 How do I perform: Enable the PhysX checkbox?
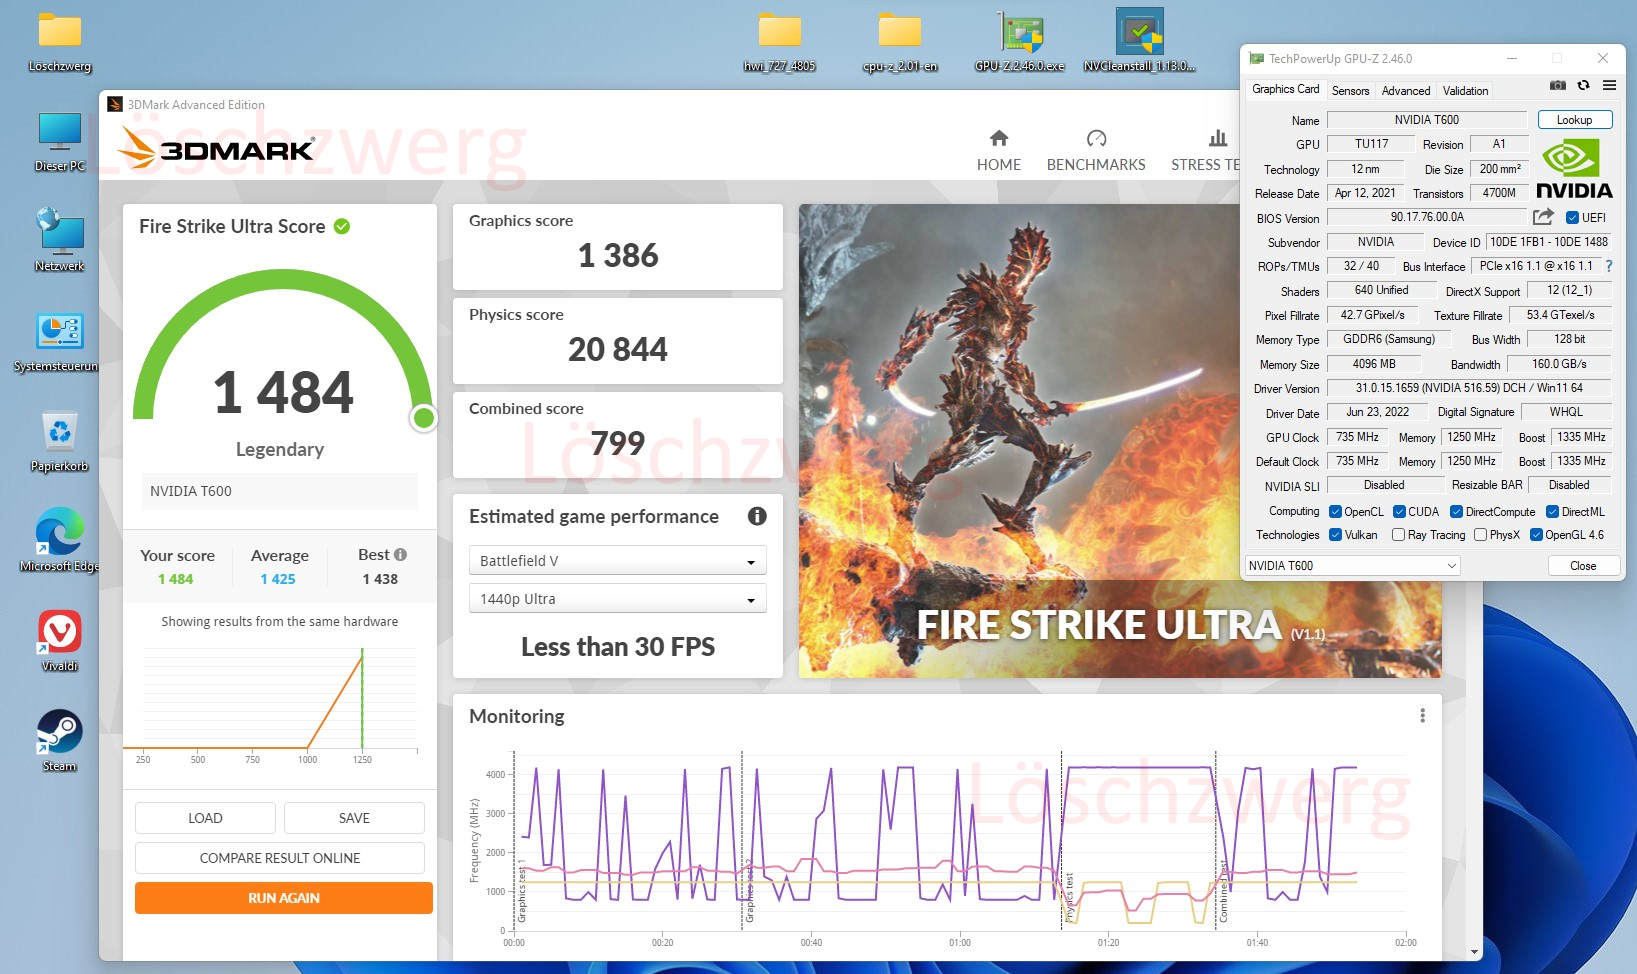point(1481,535)
